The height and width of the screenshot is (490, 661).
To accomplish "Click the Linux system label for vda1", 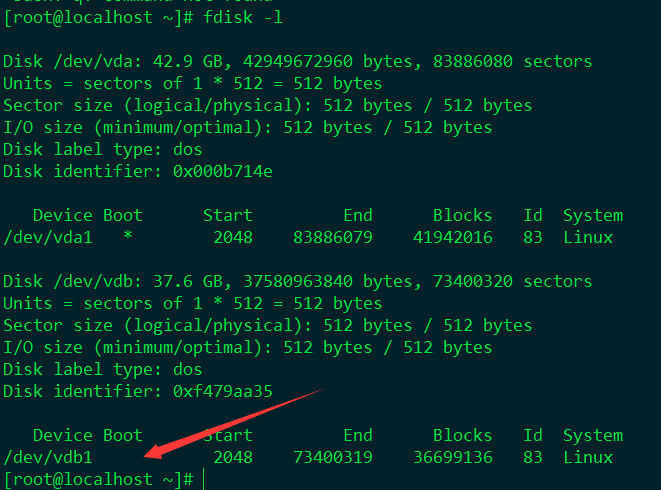I will (587, 237).
